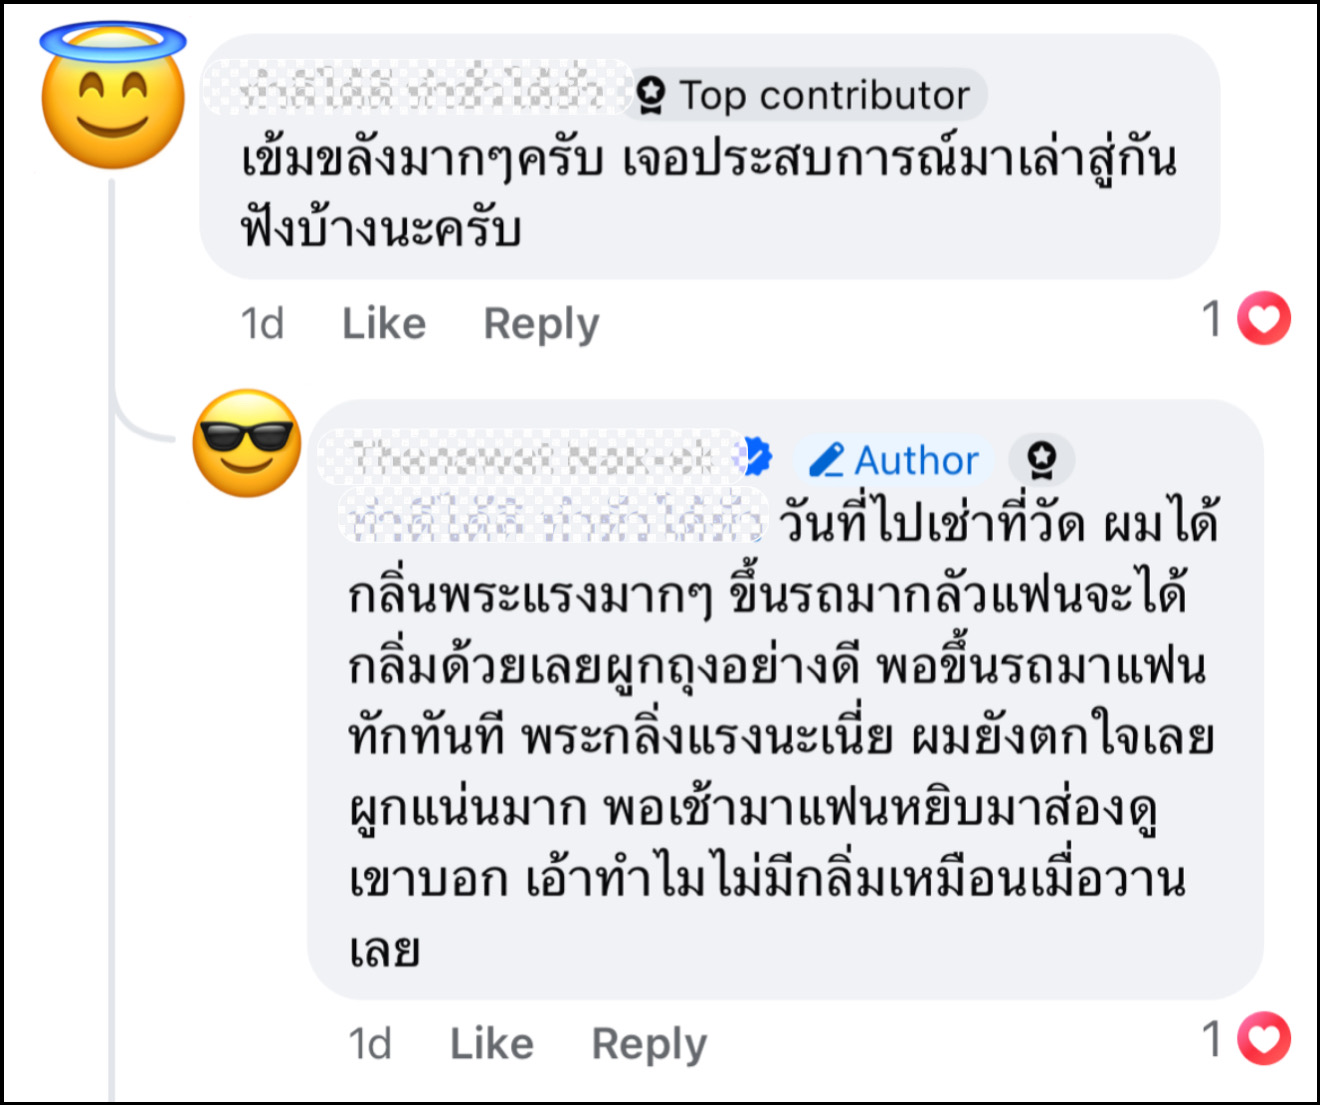1320x1105 pixels.
Task: Click the author's reply comment text body
Action: point(780,738)
